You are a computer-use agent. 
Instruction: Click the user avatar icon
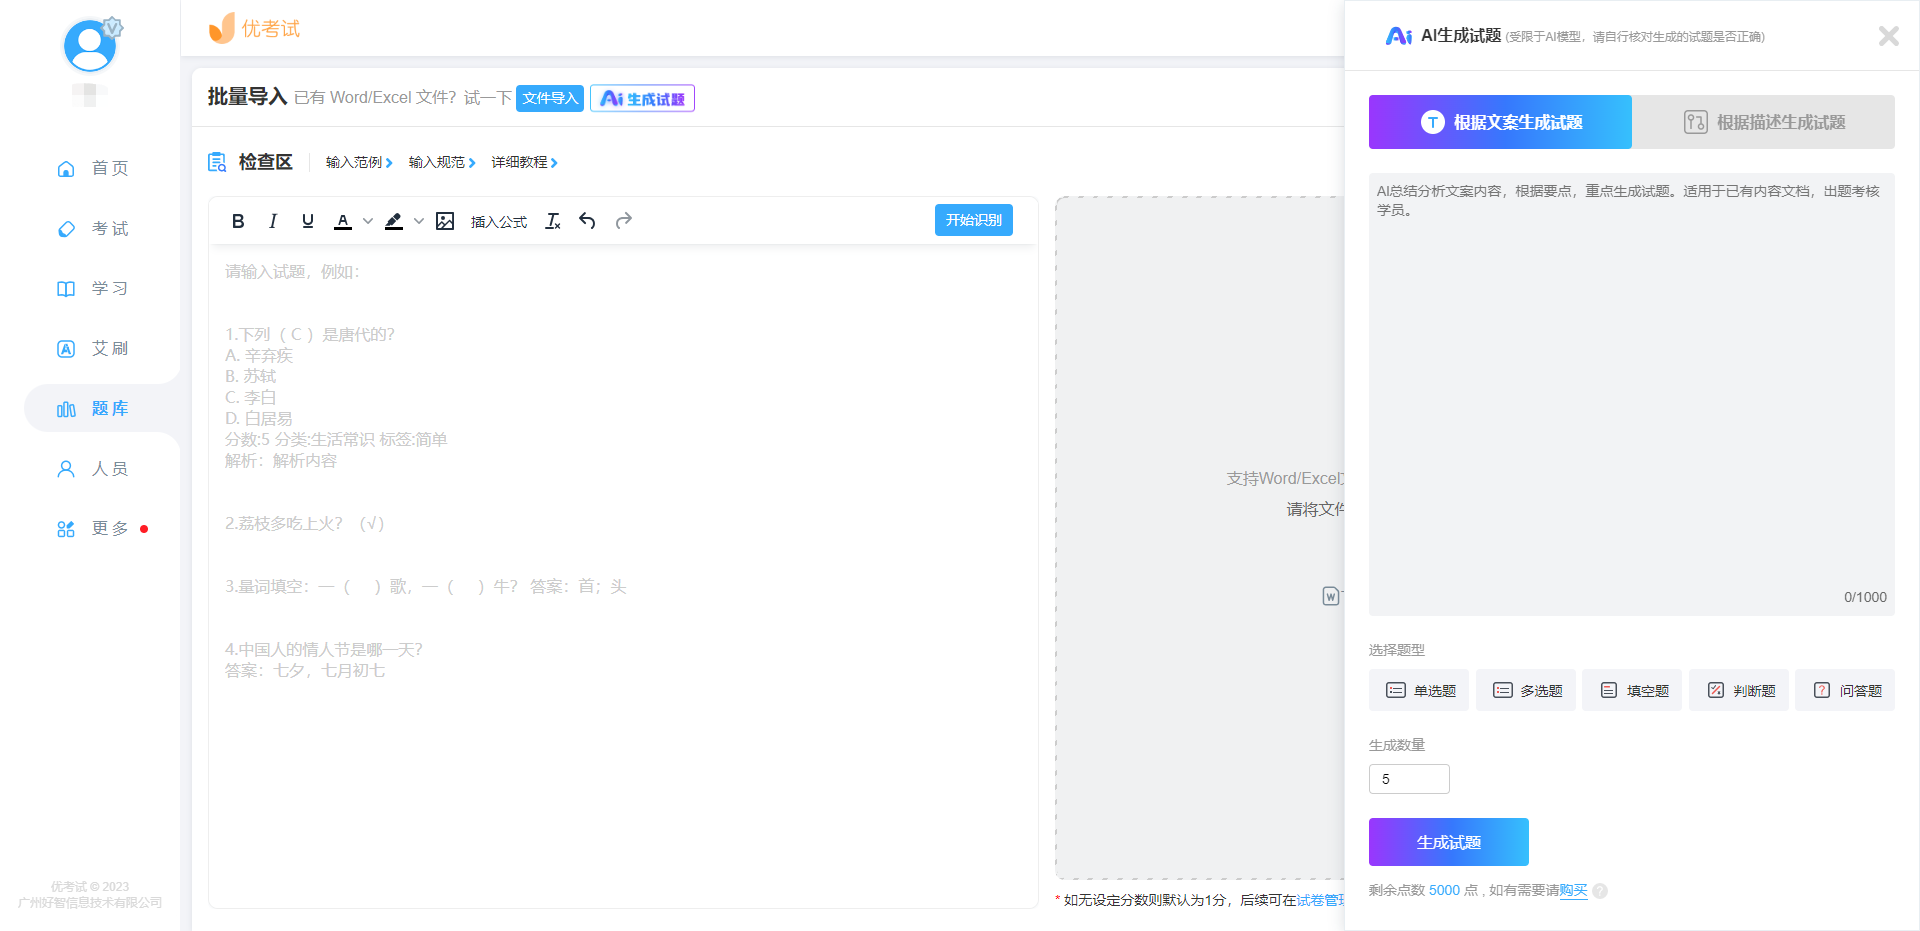coord(90,45)
